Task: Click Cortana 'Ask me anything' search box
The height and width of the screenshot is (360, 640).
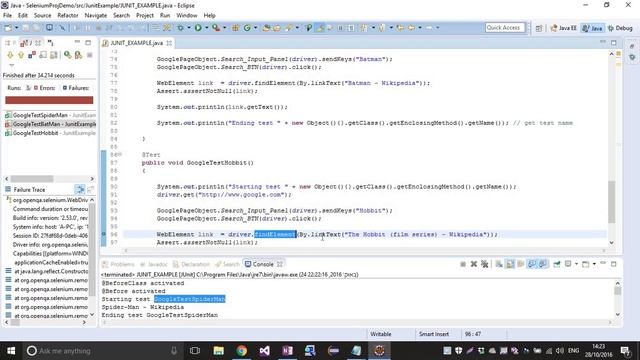Action: 102,351
